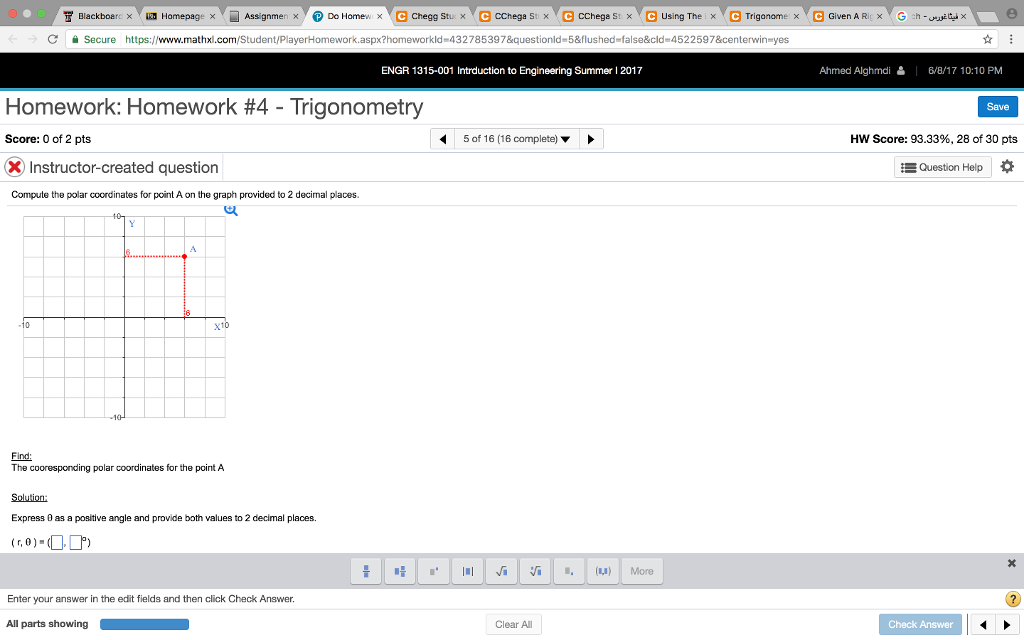
Task: Click the r value input field
Action: pyautogui.click(x=55, y=541)
